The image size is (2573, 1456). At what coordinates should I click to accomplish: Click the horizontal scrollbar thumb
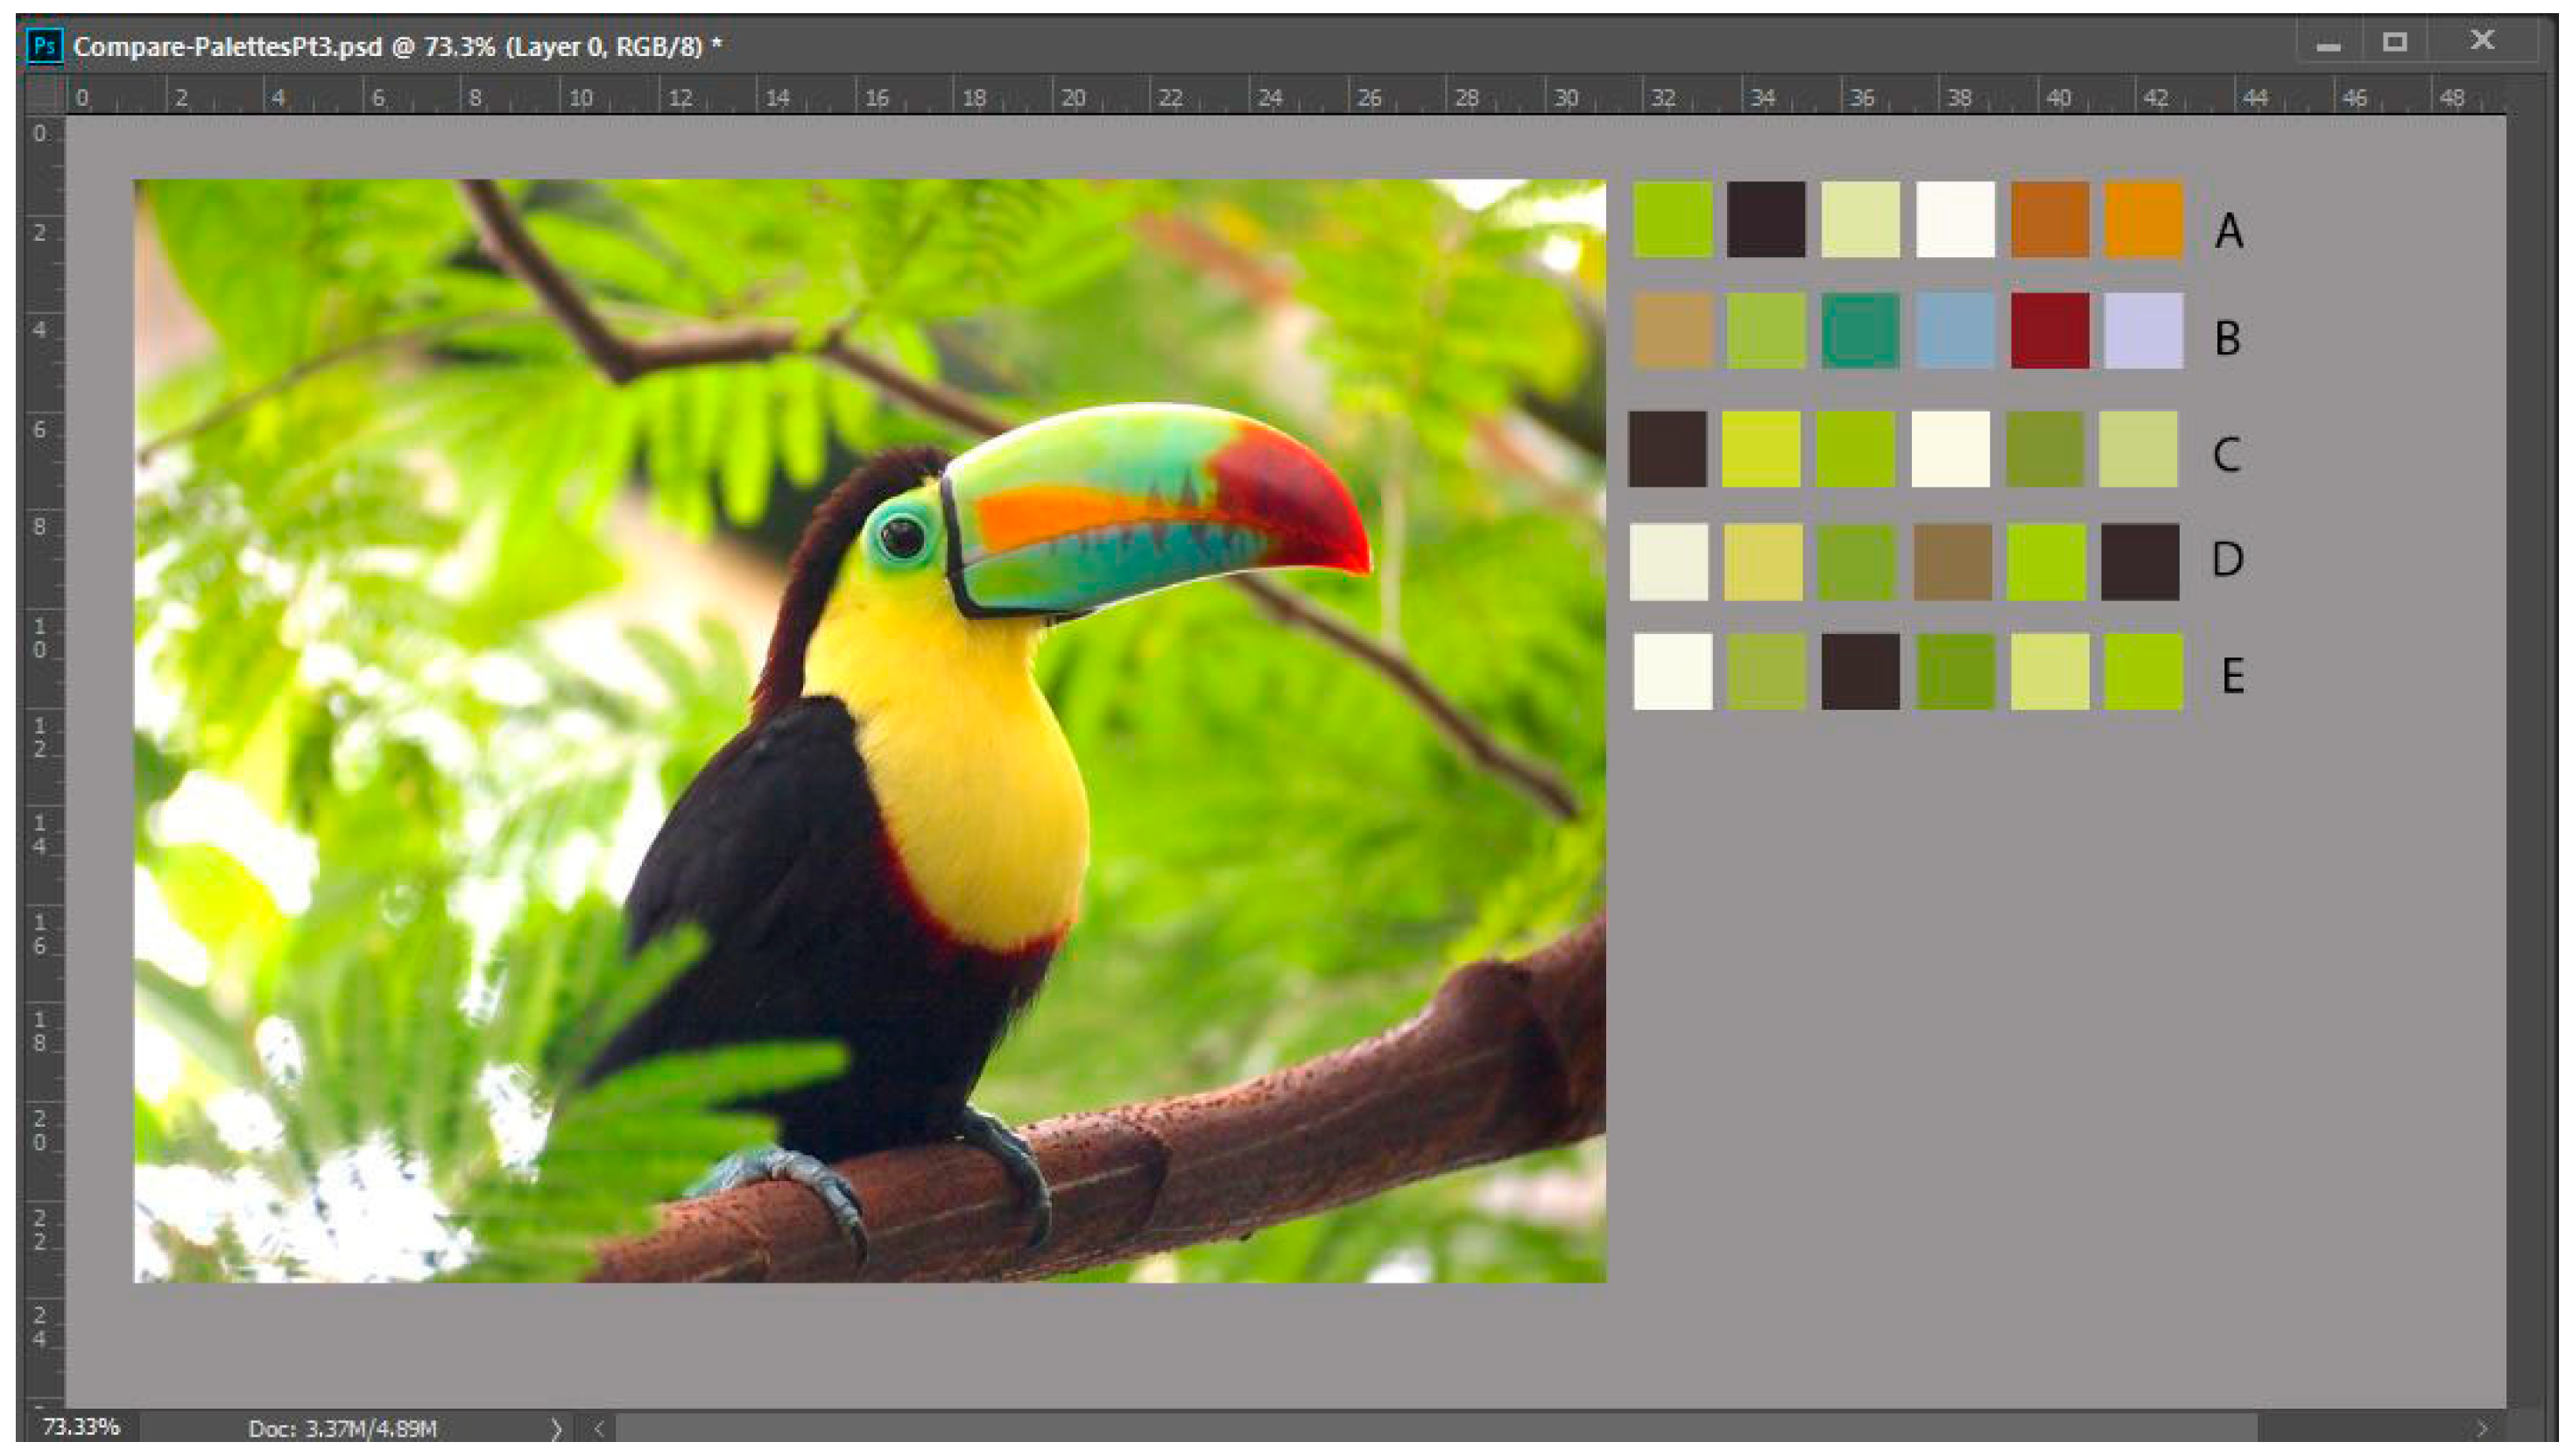pos(1435,1428)
